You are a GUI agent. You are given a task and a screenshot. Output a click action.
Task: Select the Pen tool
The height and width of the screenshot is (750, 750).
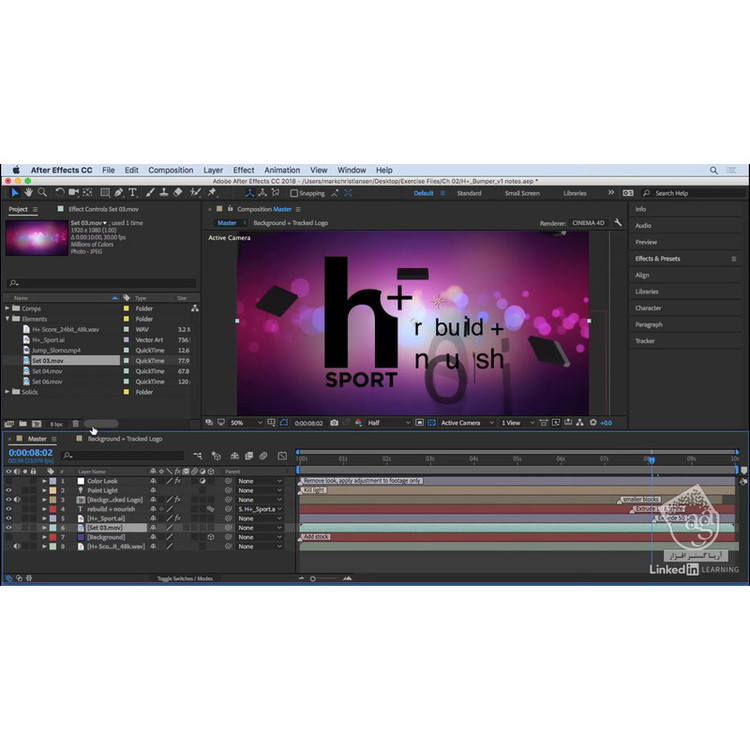tap(119, 192)
